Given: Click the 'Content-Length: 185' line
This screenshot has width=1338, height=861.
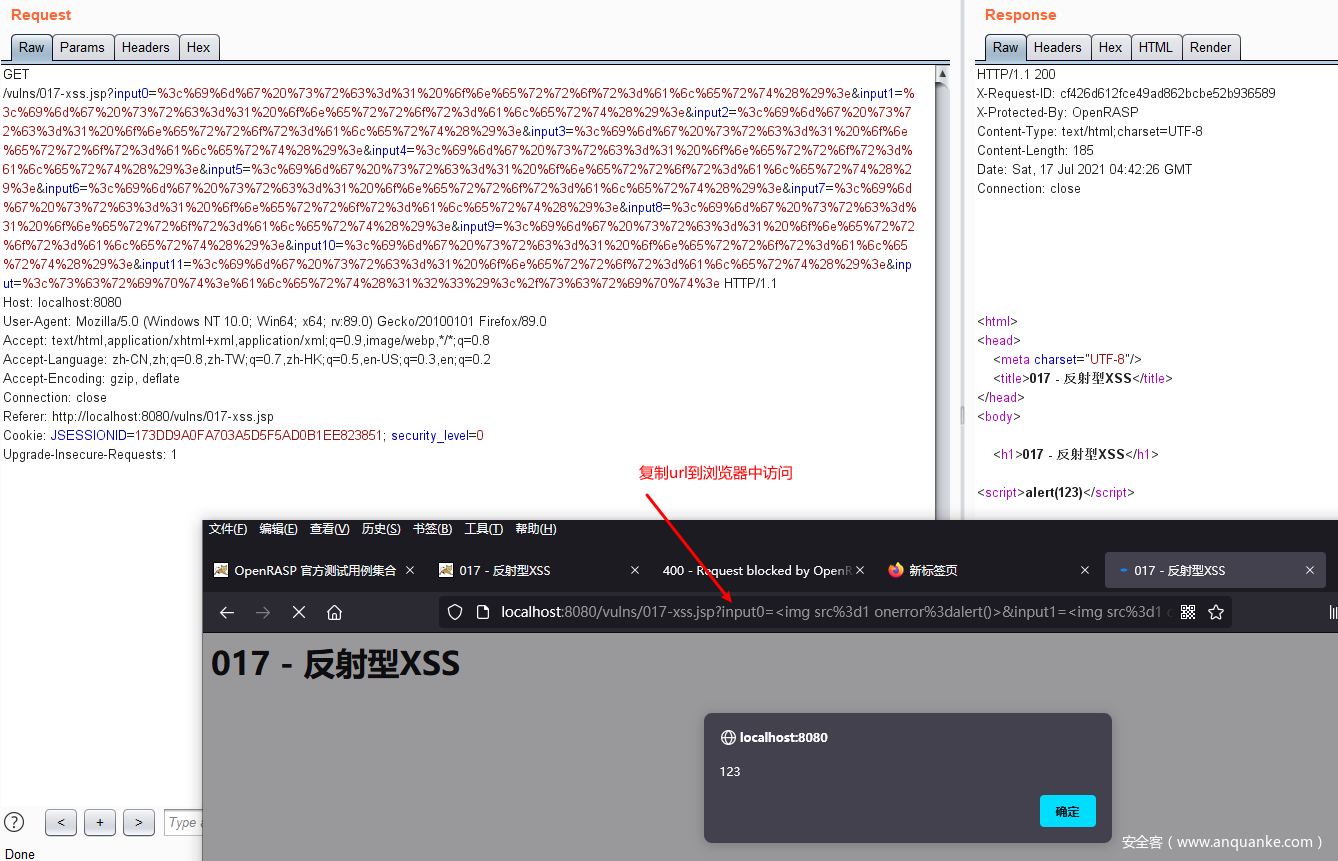Looking at the screenshot, I should pyautogui.click(x=1035, y=150).
